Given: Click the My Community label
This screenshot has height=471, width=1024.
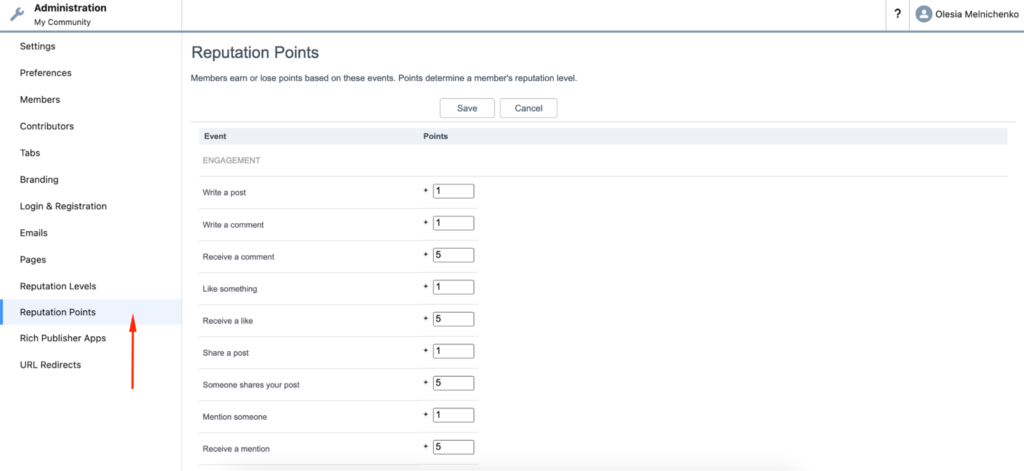Looking at the screenshot, I should tap(62, 22).
